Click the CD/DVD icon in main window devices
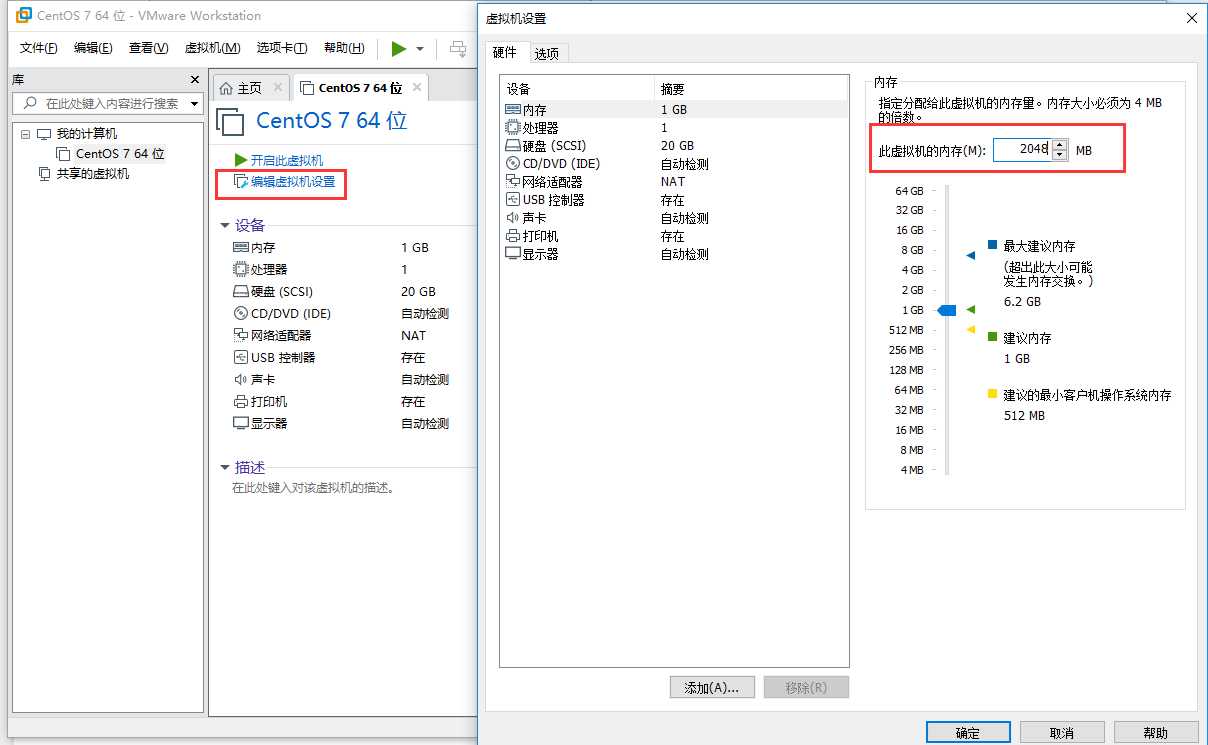1208x745 pixels. 240,313
